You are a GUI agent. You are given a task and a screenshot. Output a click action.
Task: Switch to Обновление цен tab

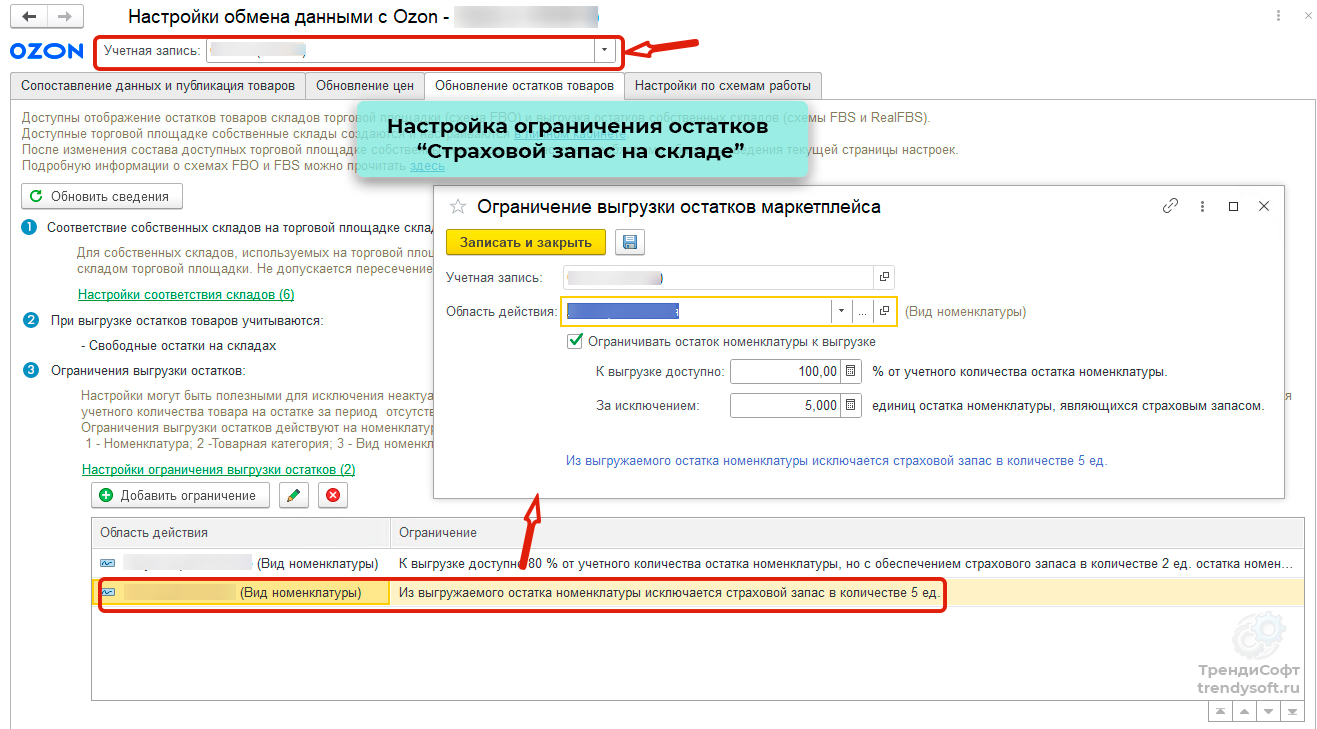click(x=365, y=86)
